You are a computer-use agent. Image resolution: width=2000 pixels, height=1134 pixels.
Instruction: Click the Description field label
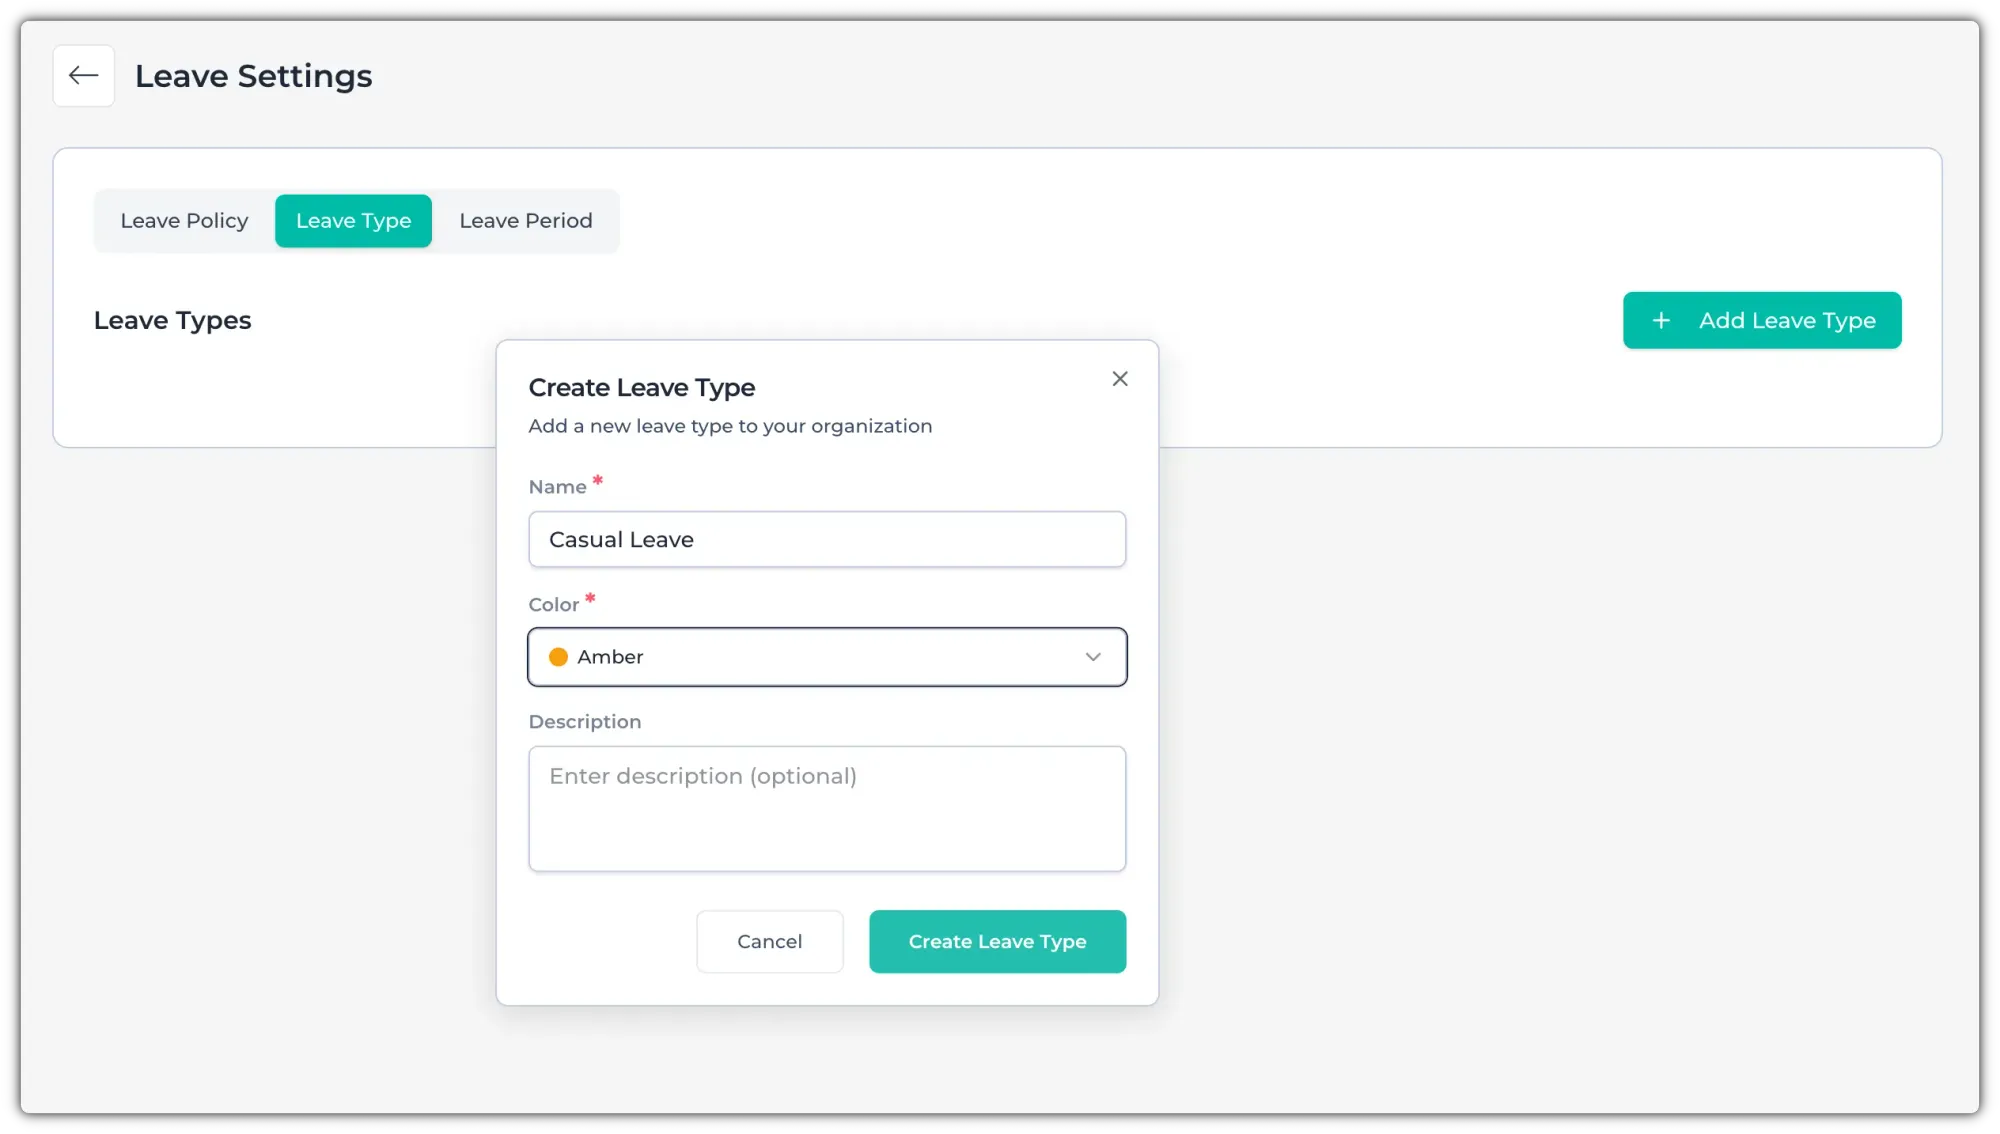click(x=585, y=722)
